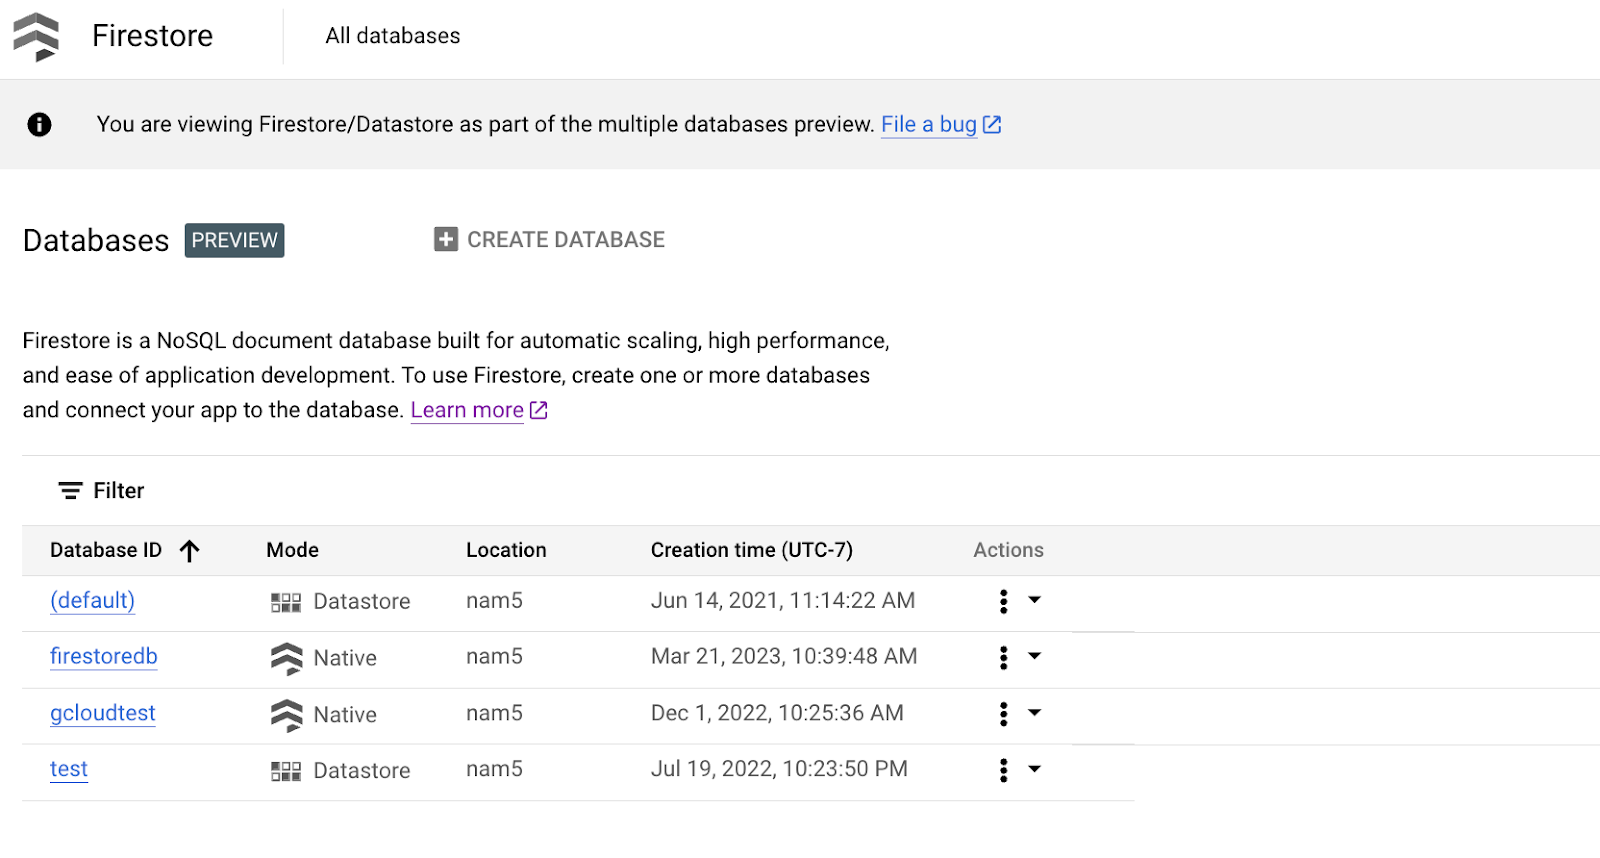Click the Native mode text in the gcloudtest row
The height and width of the screenshot is (858, 1600).
pos(345,715)
